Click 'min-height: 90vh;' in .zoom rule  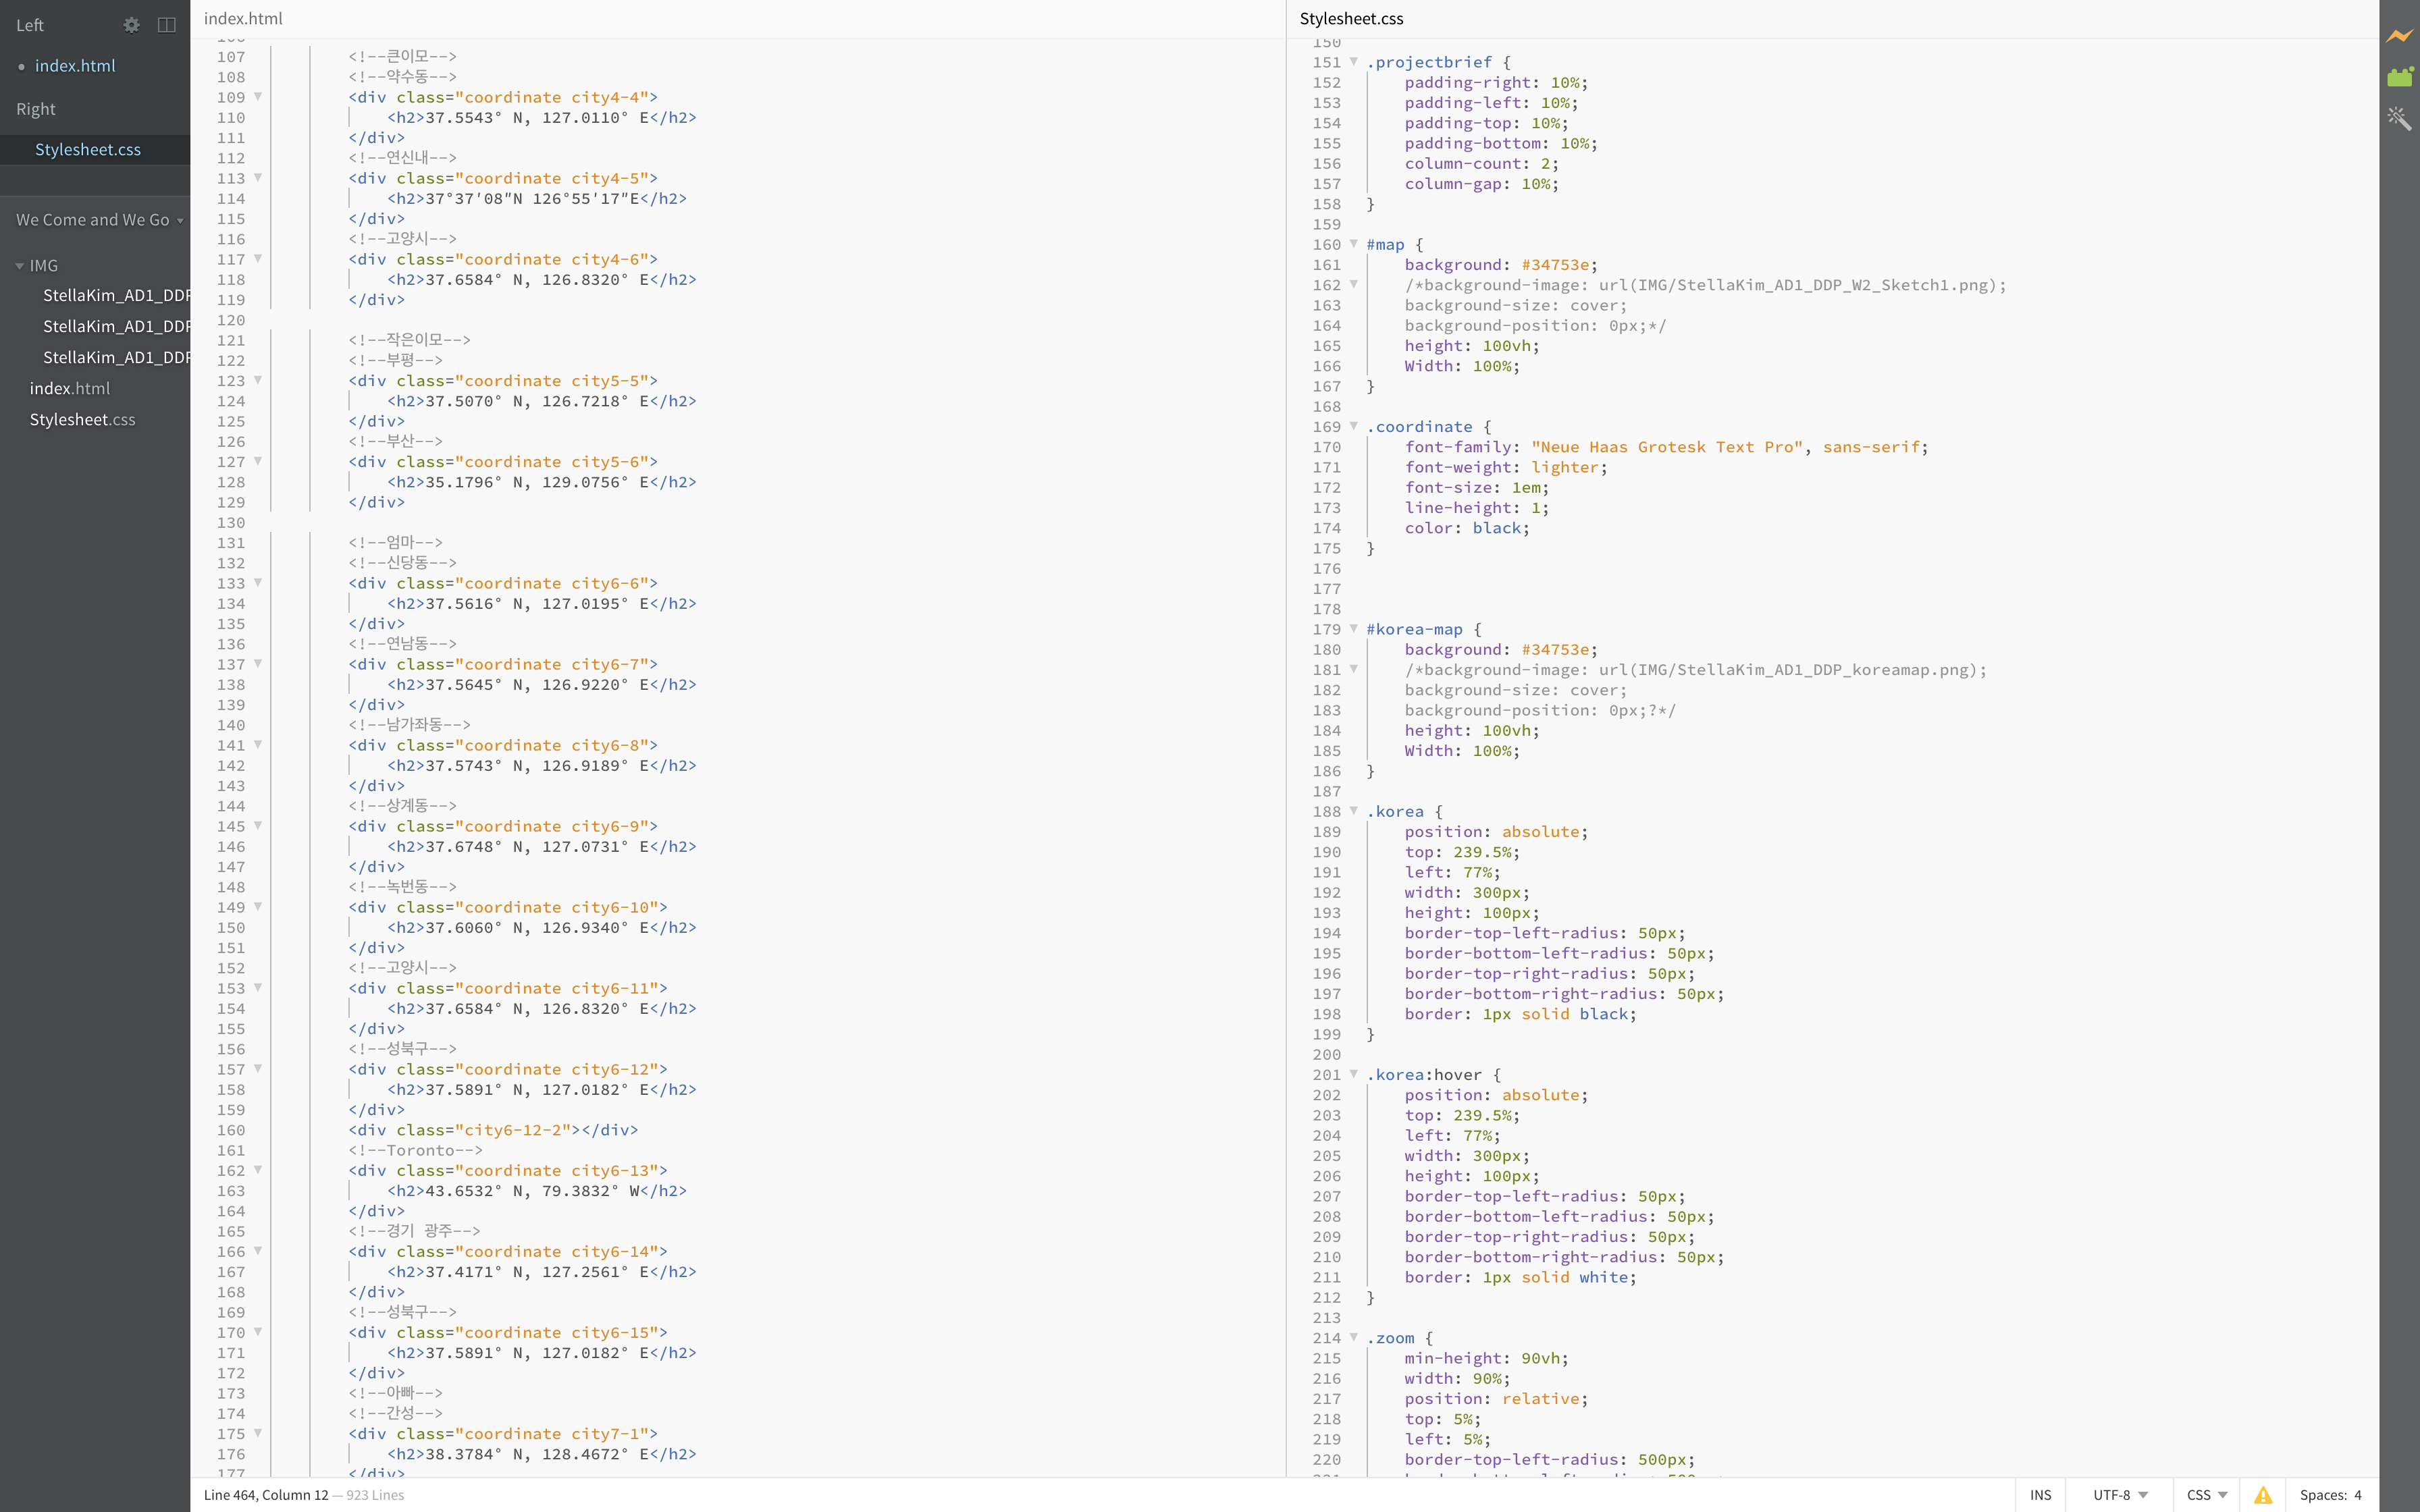coord(1486,1358)
